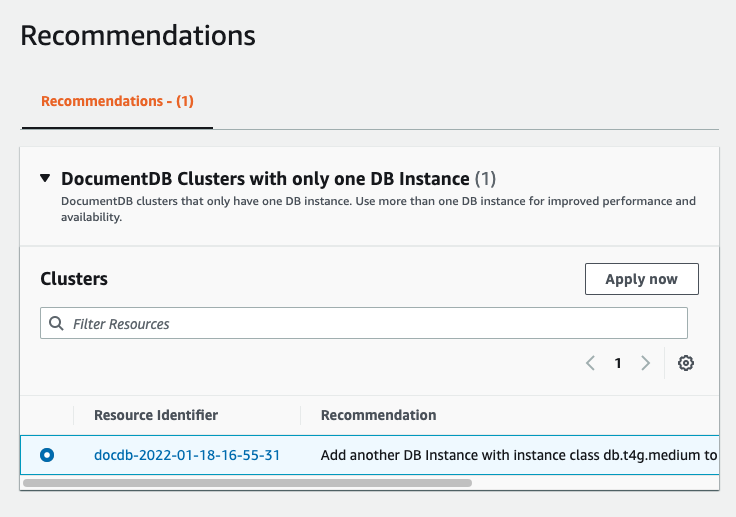This screenshot has height=517, width=736.
Task: Go to next page with right chevron
Action: 645,363
